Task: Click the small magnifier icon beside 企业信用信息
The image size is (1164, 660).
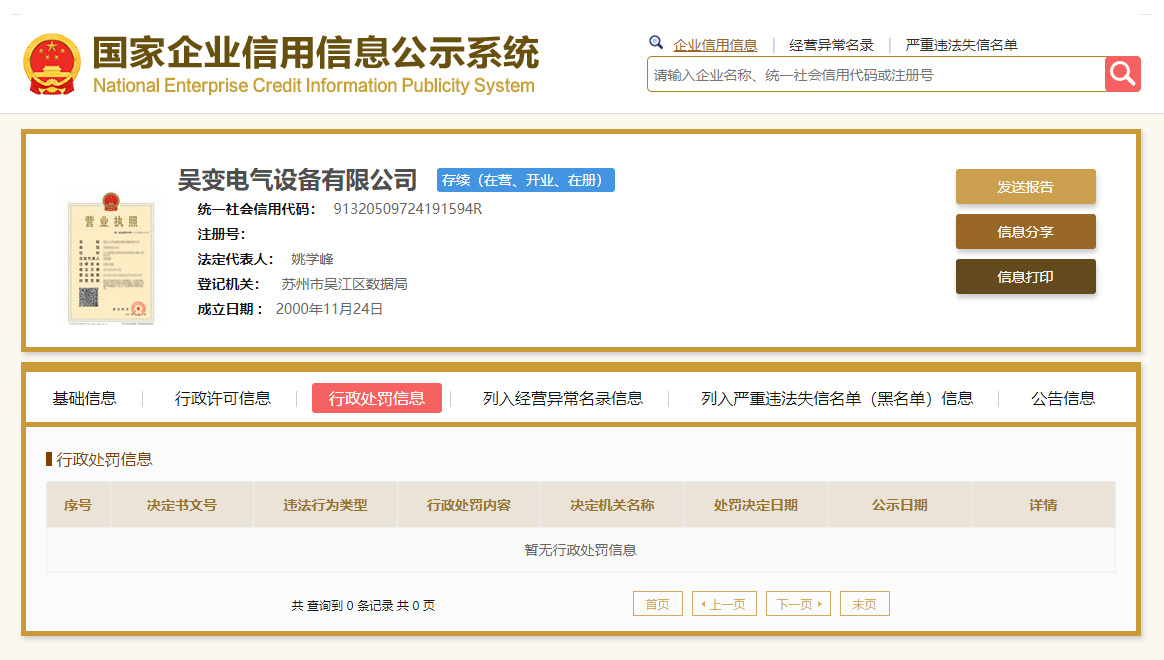Action: [x=655, y=42]
